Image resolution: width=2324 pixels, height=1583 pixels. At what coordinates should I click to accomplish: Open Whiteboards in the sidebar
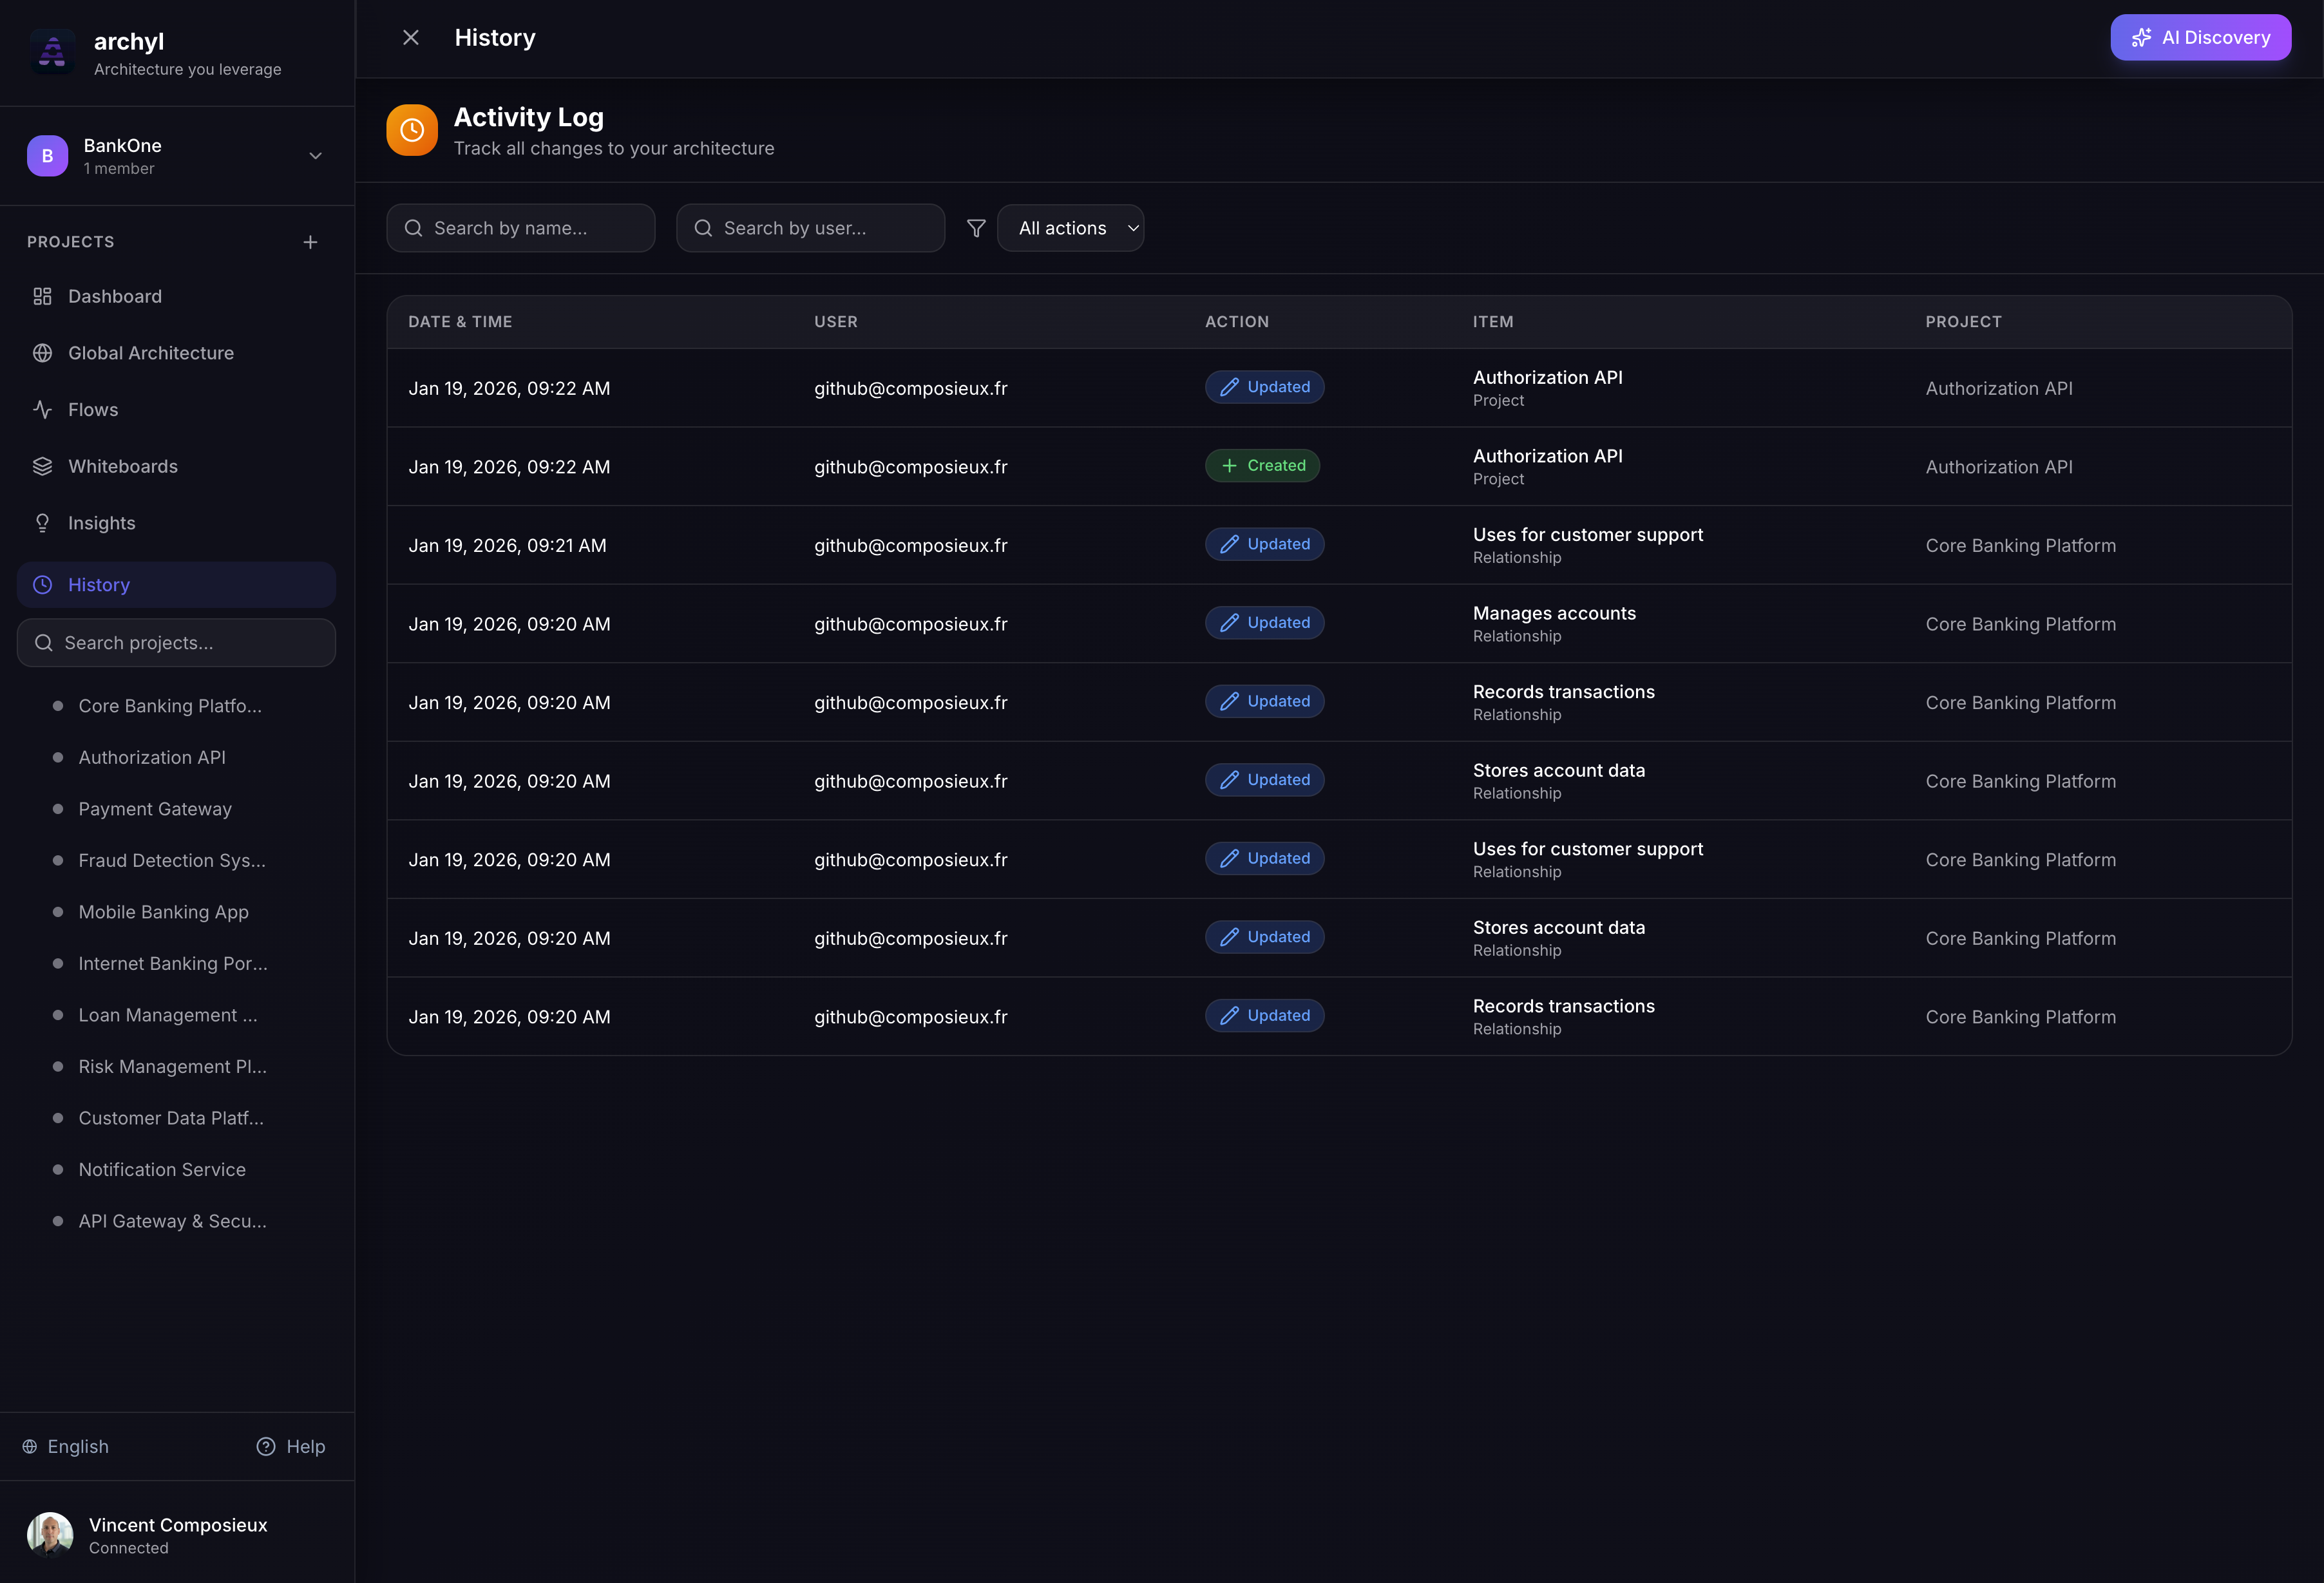(122, 466)
